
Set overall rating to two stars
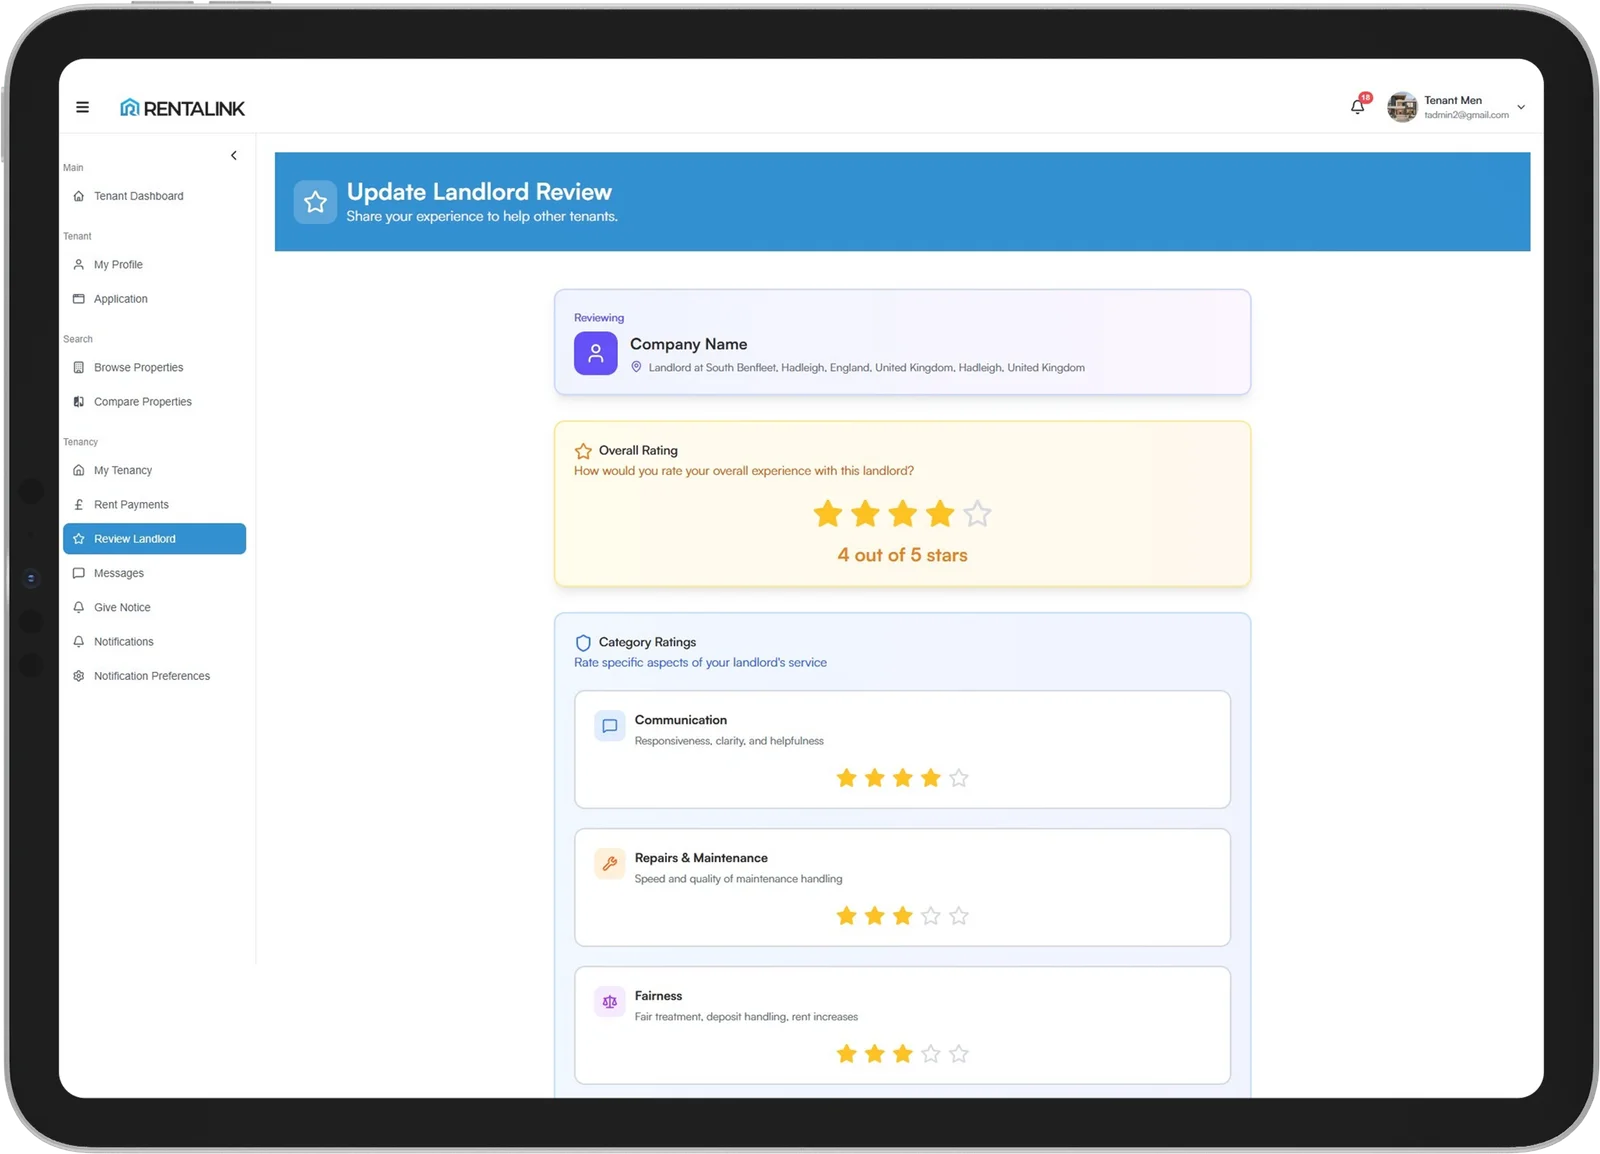pyautogui.click(x=865, y=514)
